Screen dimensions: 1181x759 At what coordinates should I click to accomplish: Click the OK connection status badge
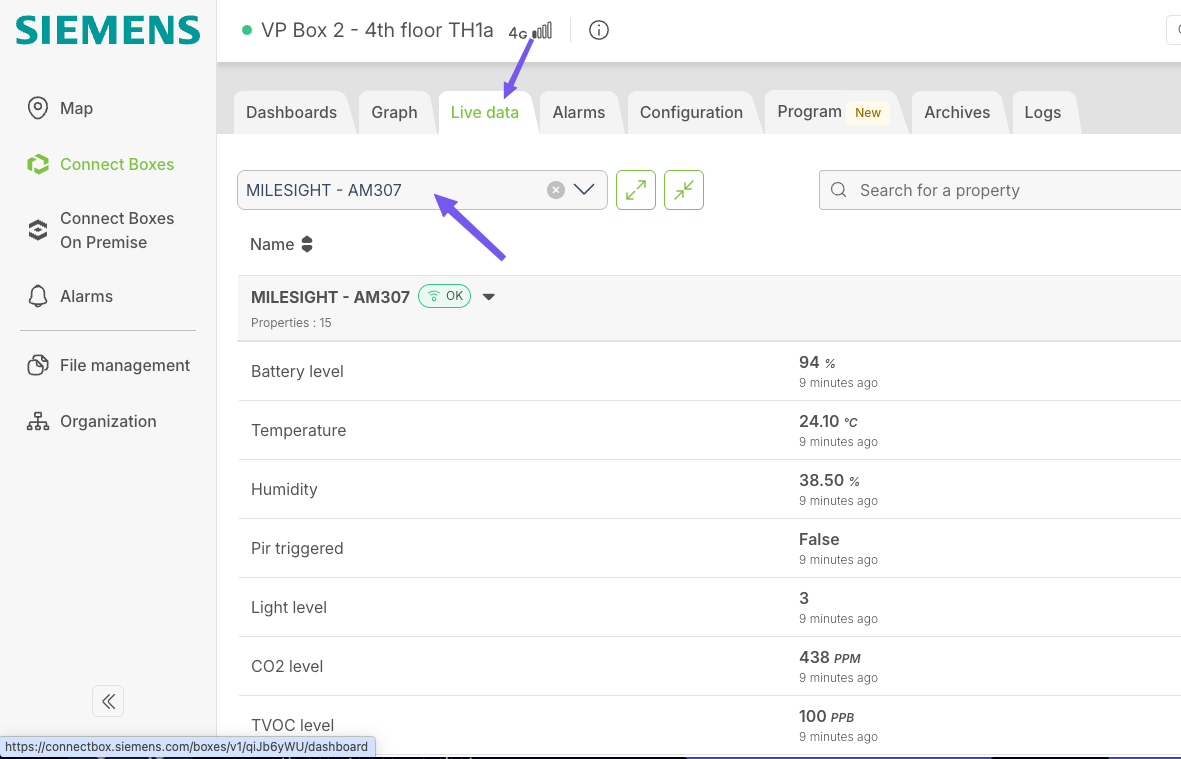coord(444,296)
